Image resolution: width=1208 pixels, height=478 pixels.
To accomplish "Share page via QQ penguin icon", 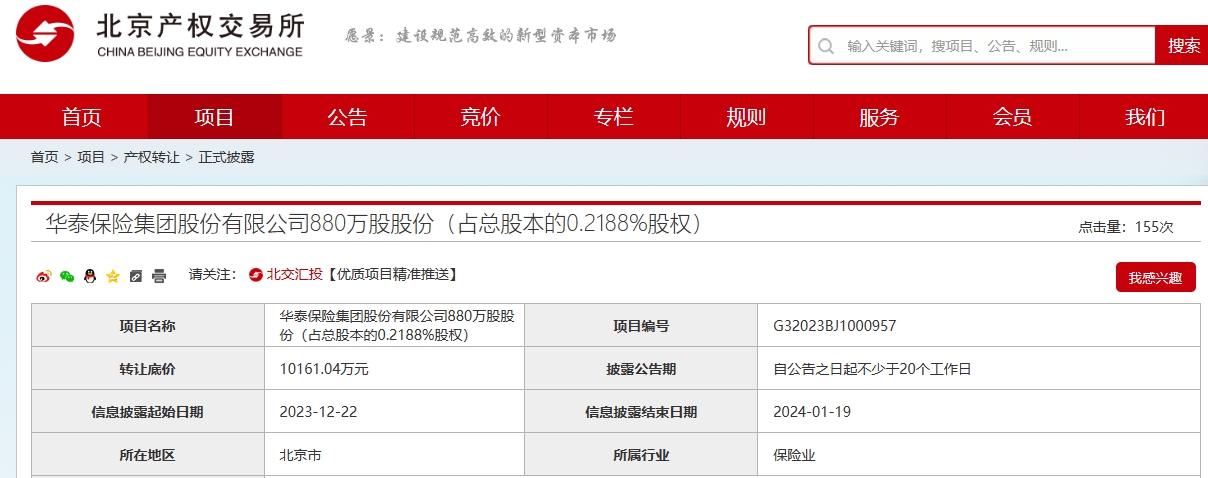I will (x=90, y=276).
